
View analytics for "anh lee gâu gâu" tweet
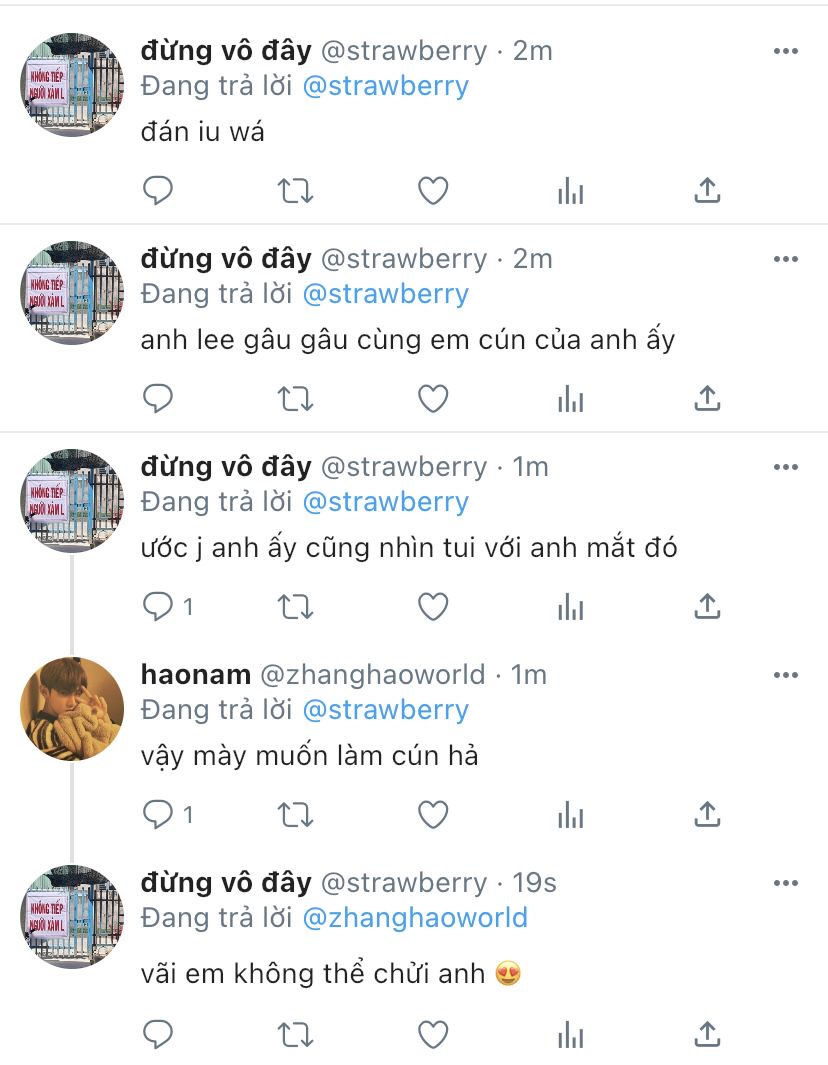(571, 399)
